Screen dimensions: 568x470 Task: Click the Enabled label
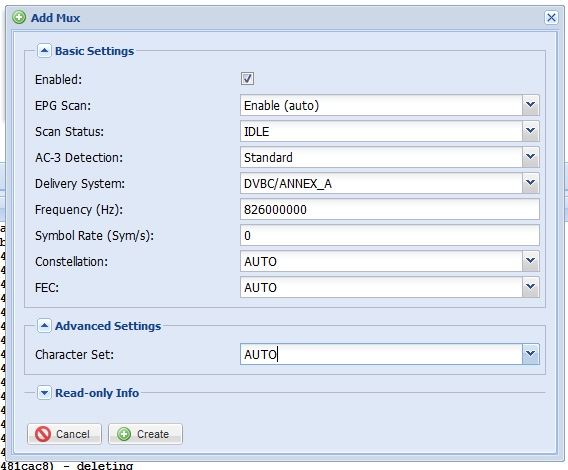coord(58,79)
